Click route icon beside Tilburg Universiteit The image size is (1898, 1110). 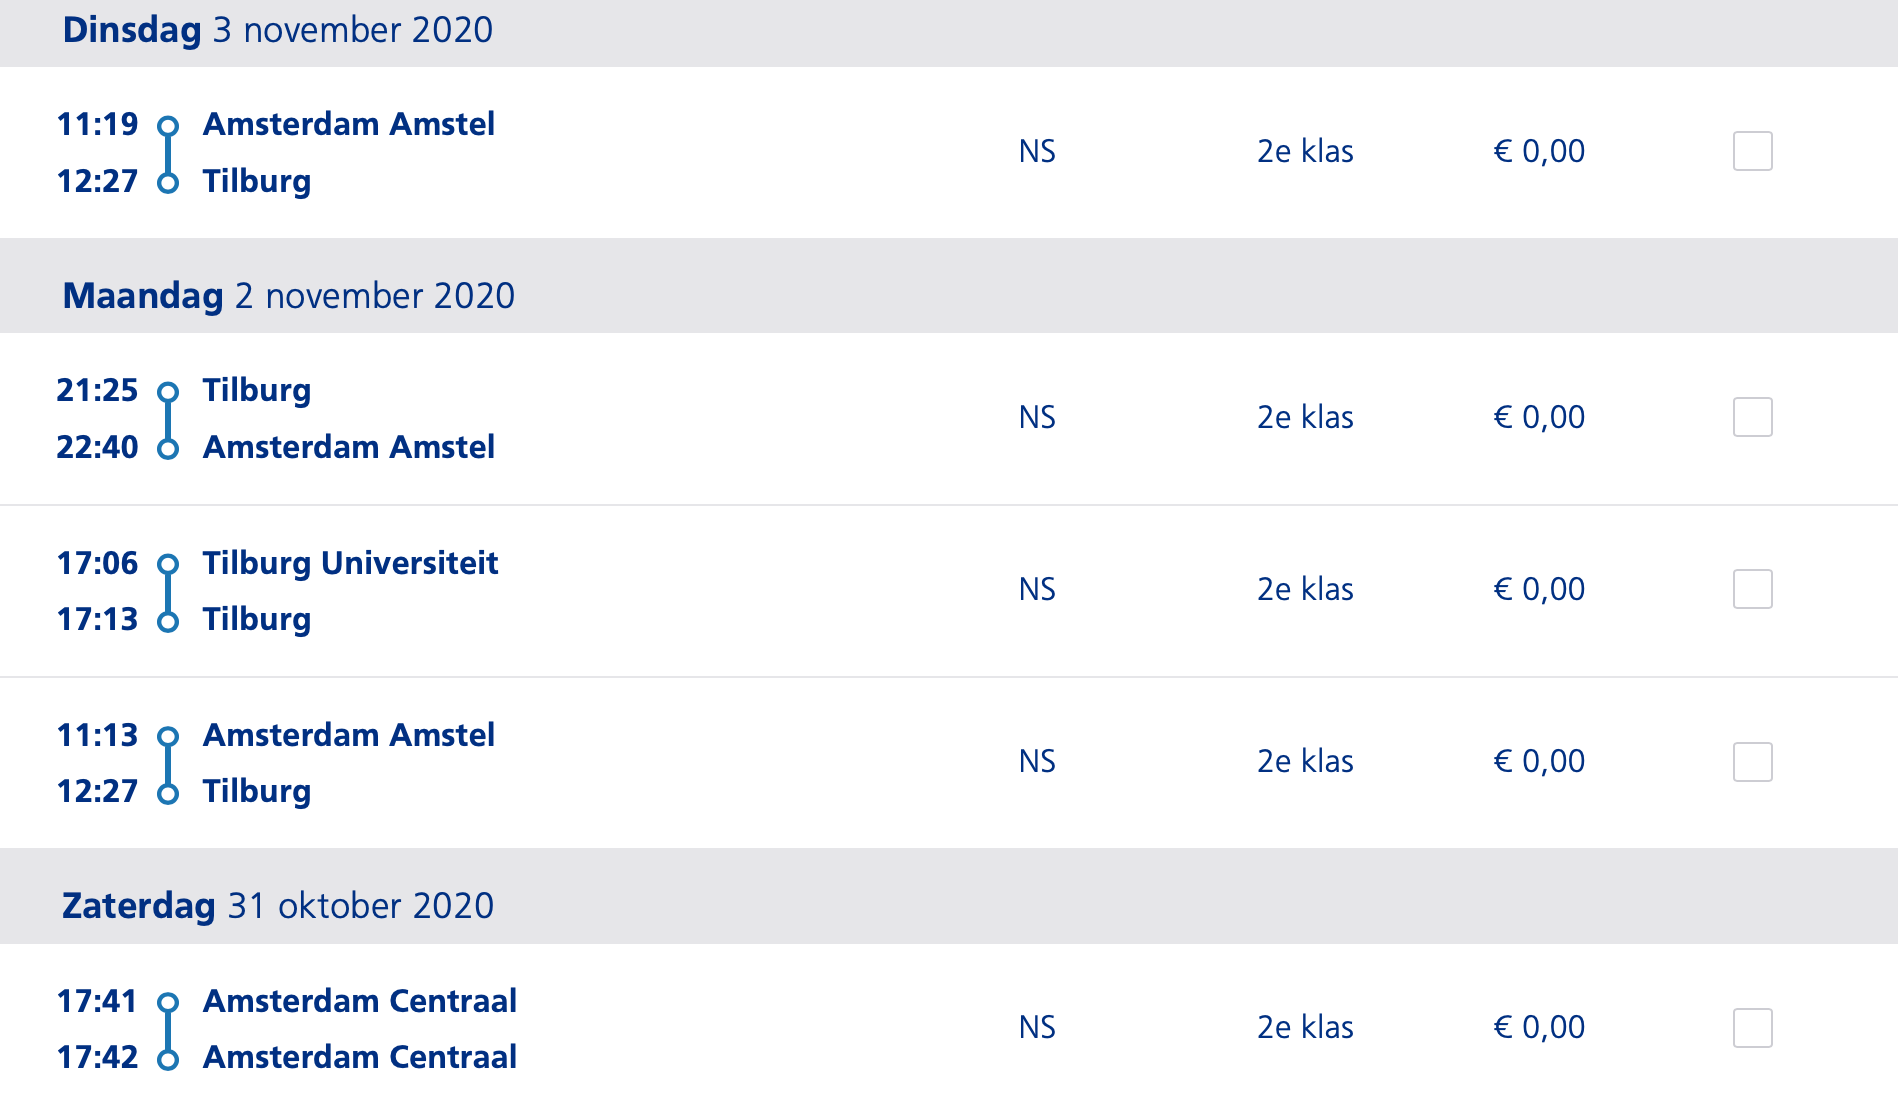click(x=168, y=592)
